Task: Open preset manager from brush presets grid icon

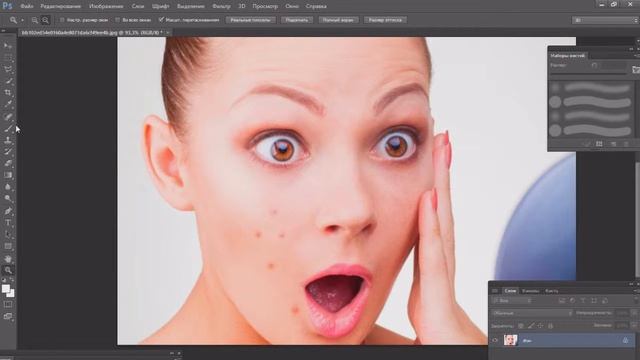Action: [599, 144]
